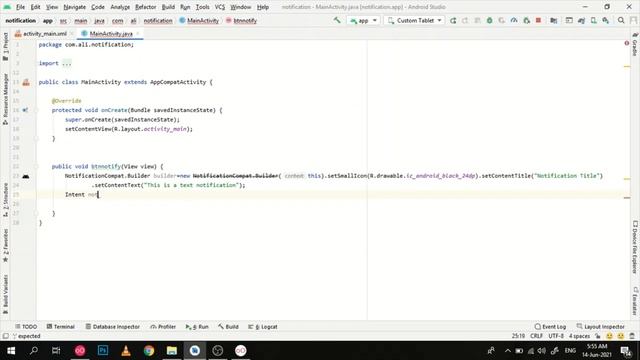The image size is (640, 360).
Task: Open the Layout Inspector
Action: click(600, 327)
